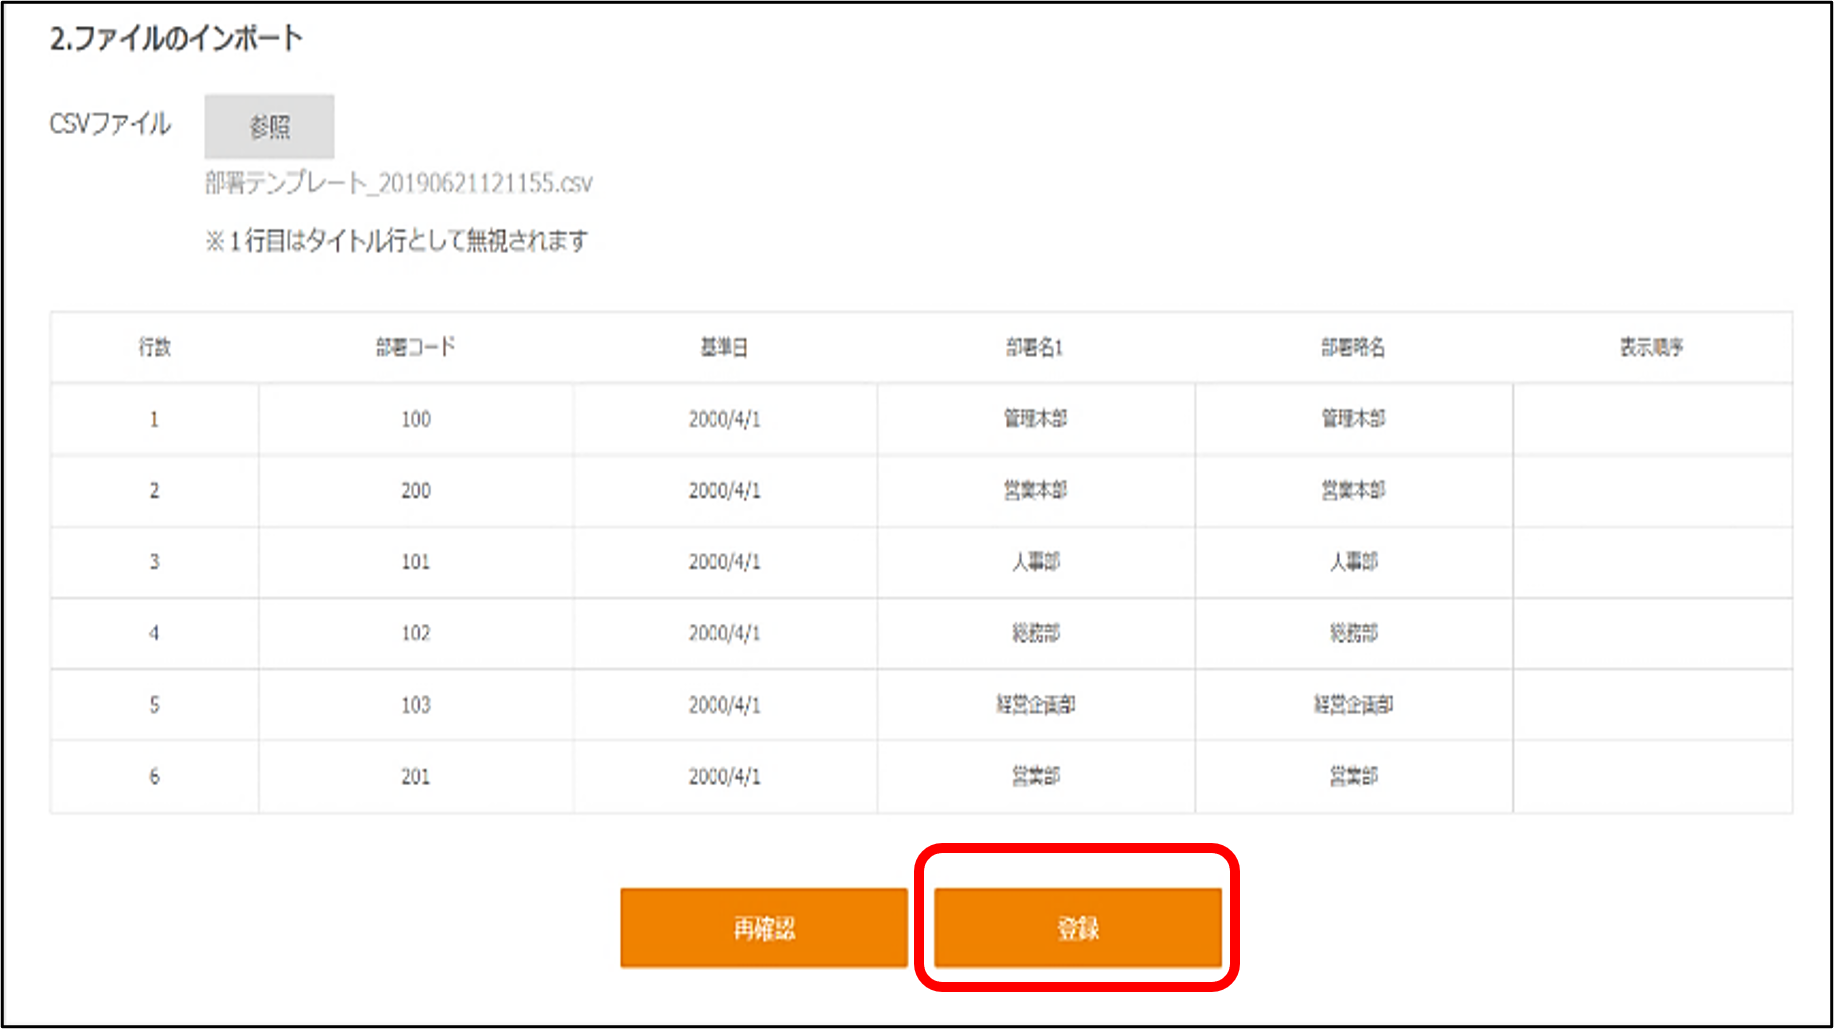Select 人事部 in the 部署名1 column
Screen dimensions: 1834x1029
pos(1035,562)
